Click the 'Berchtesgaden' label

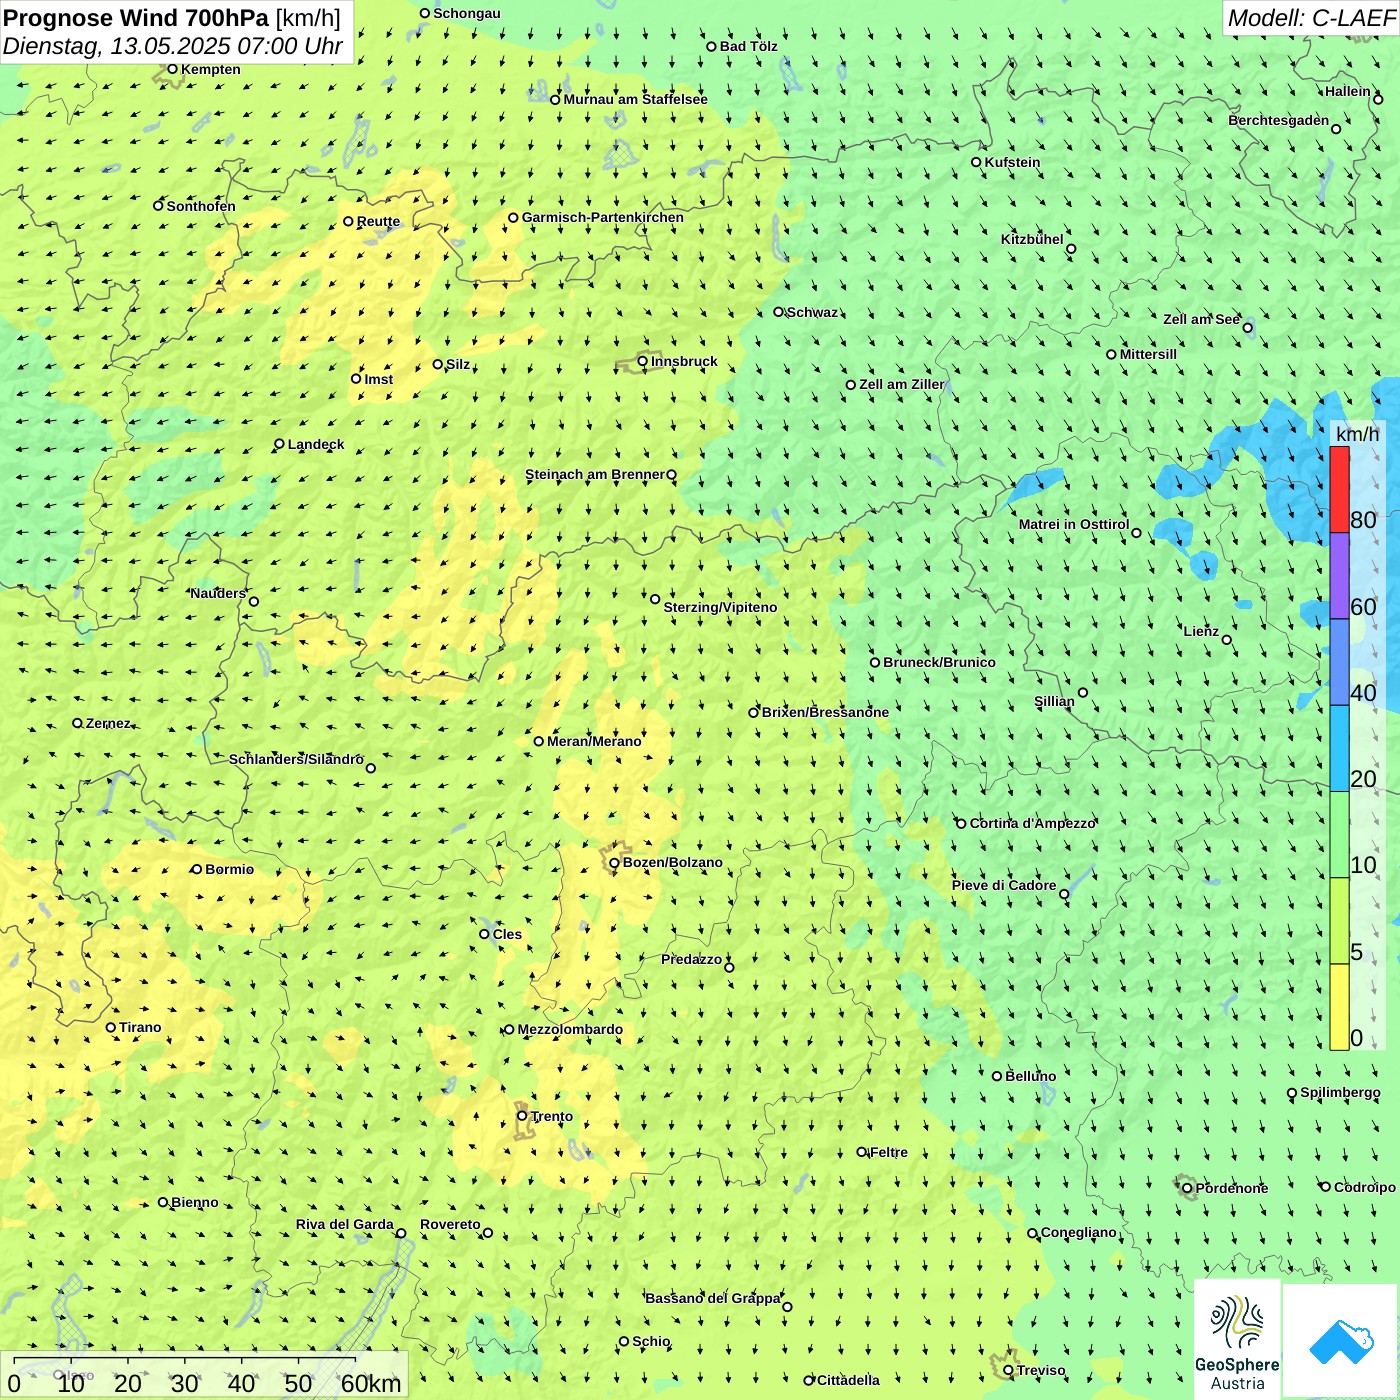point(1278,120)
